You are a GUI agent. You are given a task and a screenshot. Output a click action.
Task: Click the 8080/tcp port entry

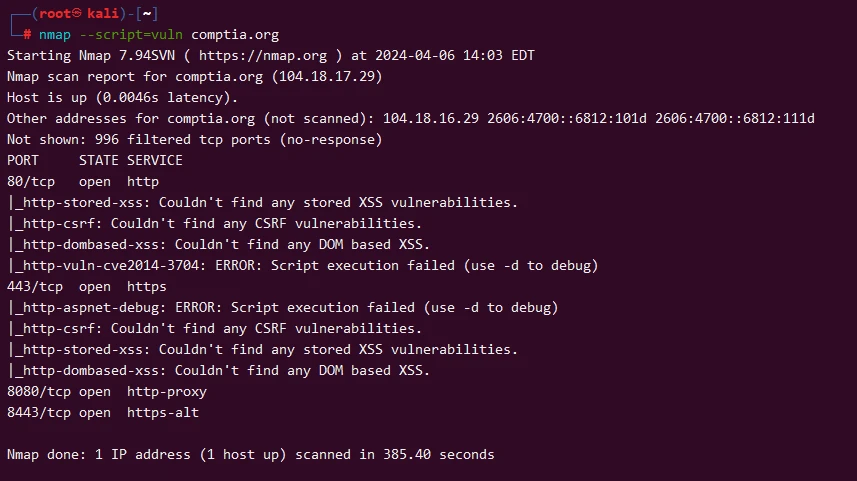click(x=35, y=391)
